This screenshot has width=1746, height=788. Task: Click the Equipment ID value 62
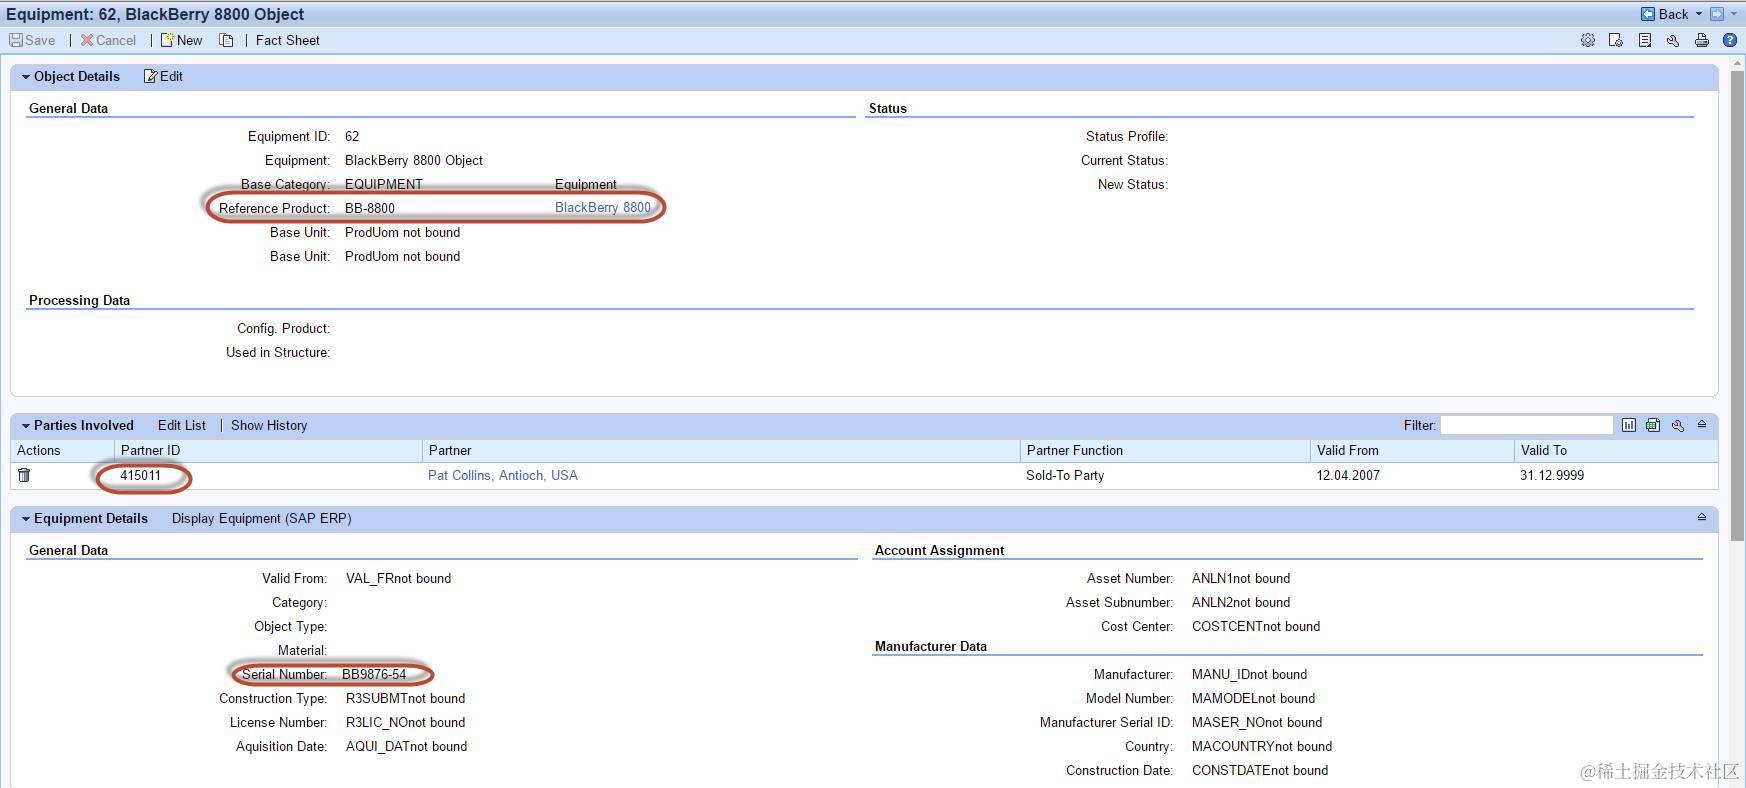tap(352, 137)
